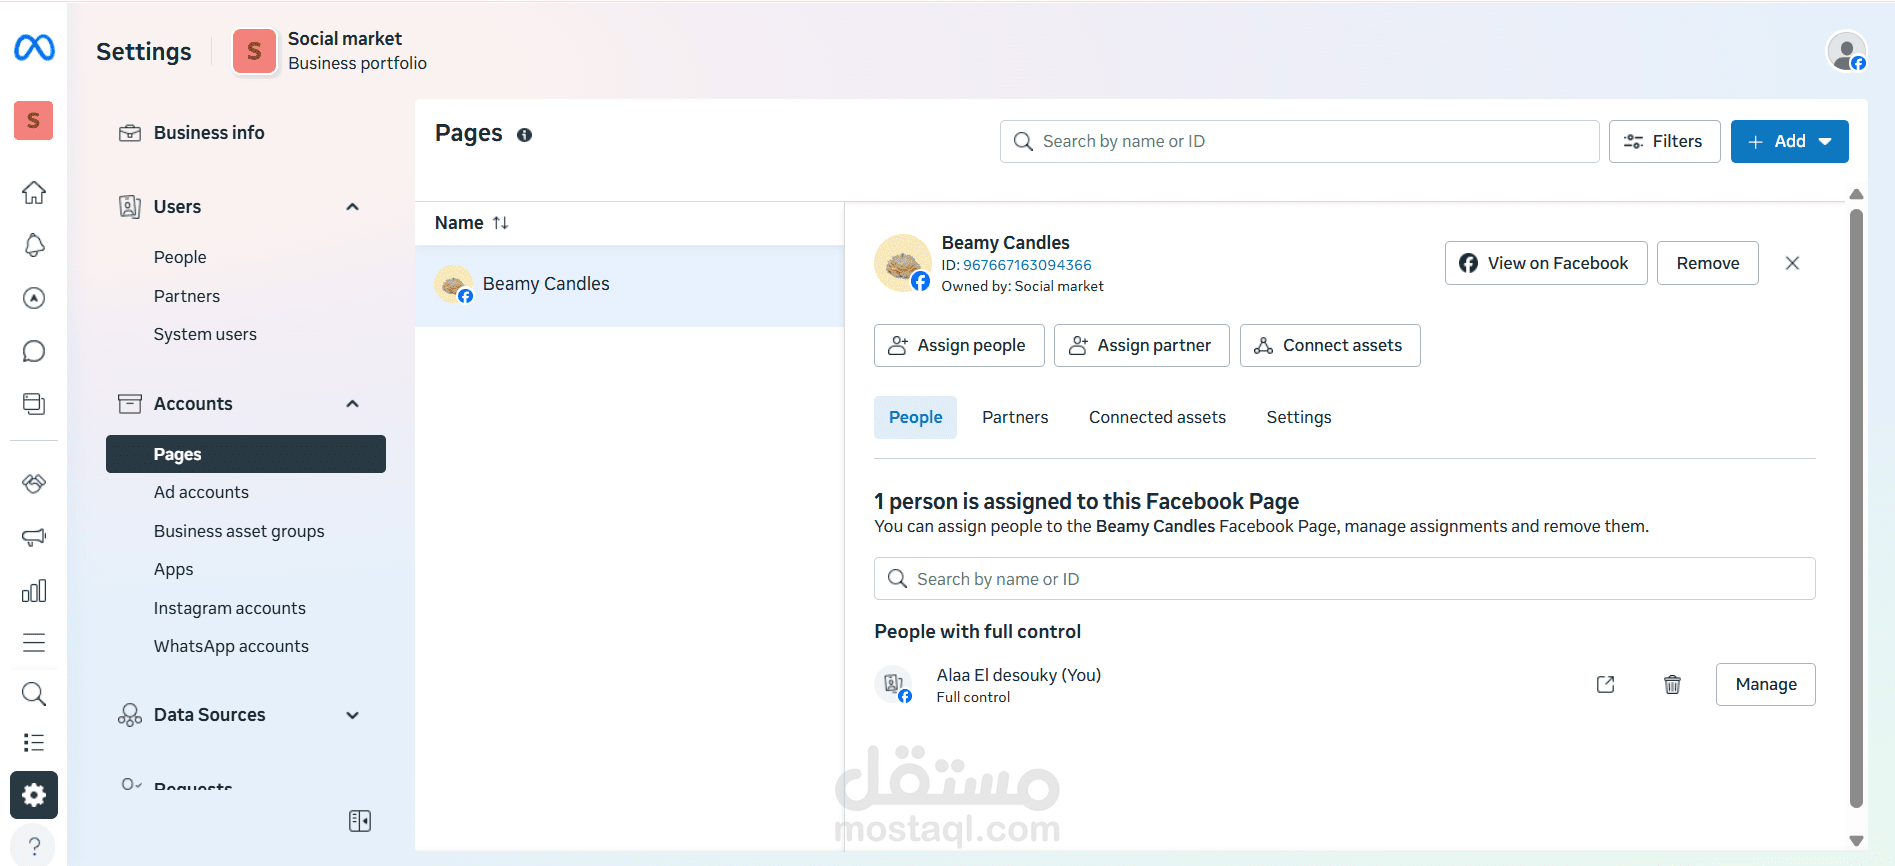Collapse the sidebar panel icon
Viewport: 1895px width, 866px height.
(360, 821)
